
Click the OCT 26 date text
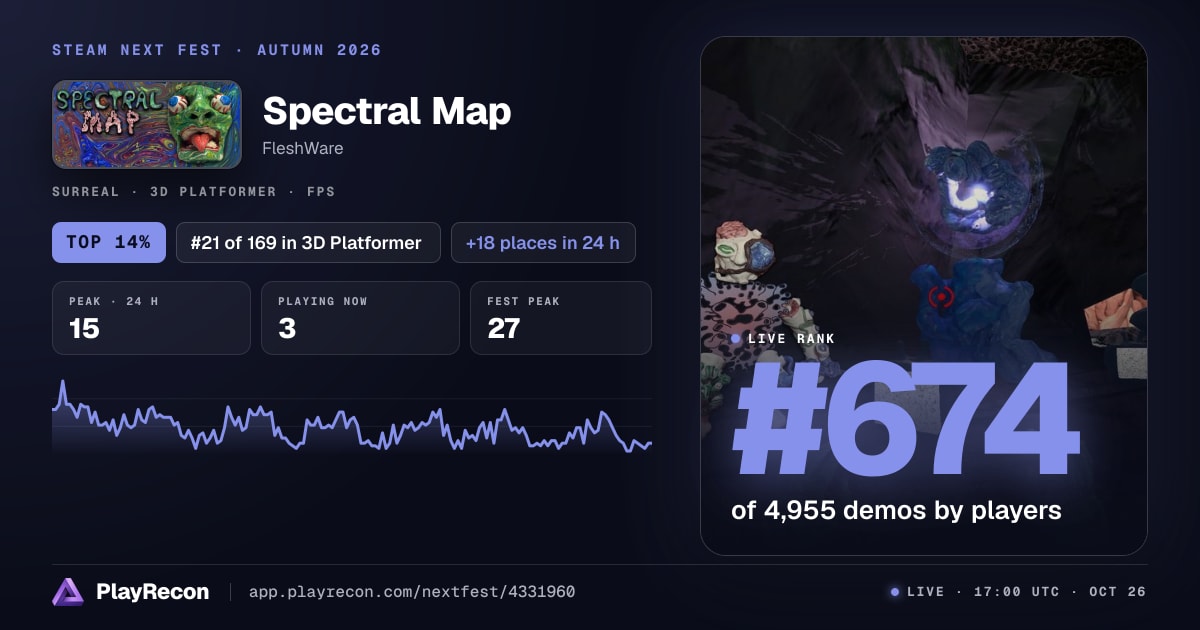[1116, 592]
